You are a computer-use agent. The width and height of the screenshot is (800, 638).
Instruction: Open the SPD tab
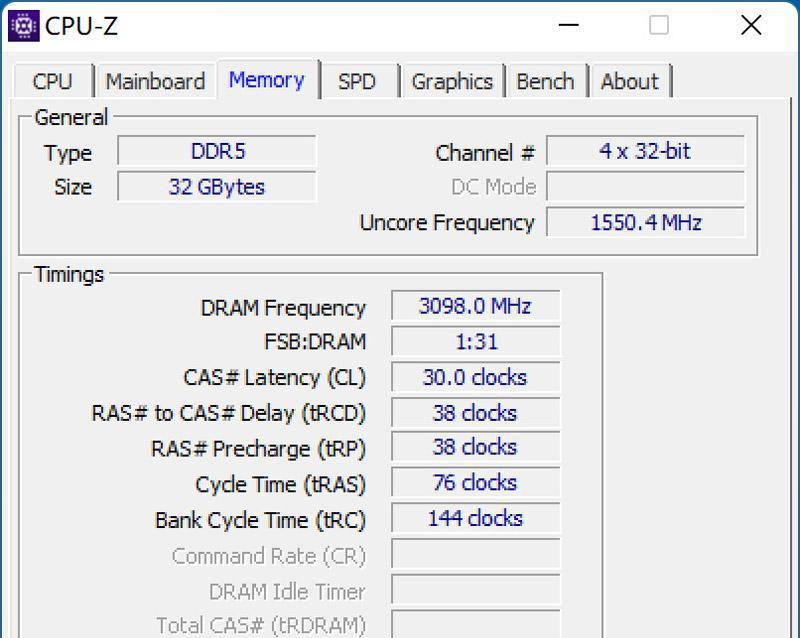[x=357, y=81]
